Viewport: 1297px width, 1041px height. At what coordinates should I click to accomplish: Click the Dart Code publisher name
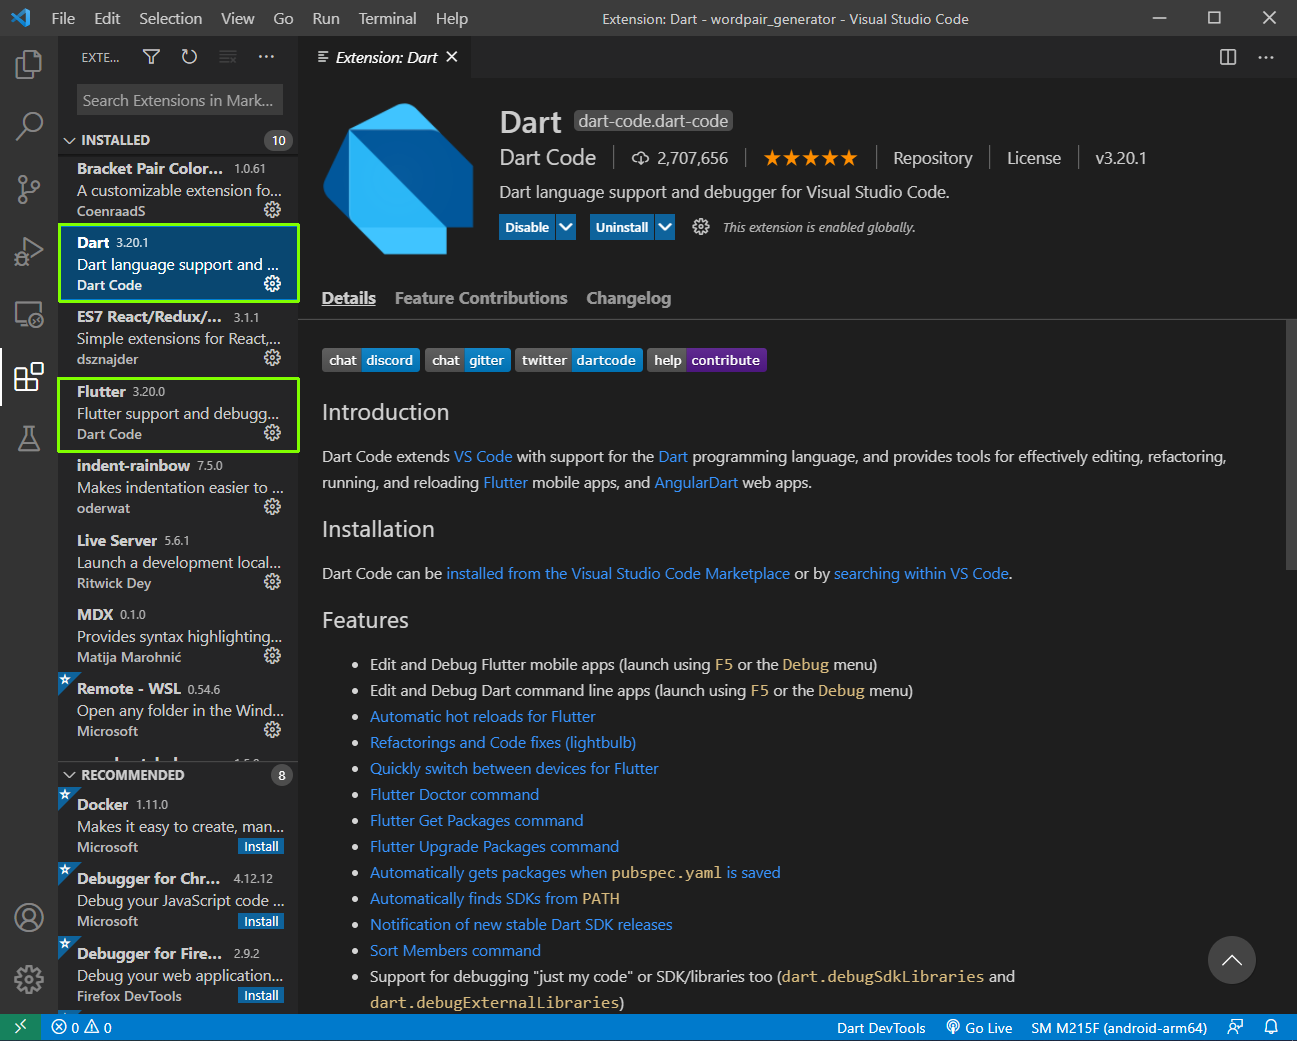pos(548,158)
